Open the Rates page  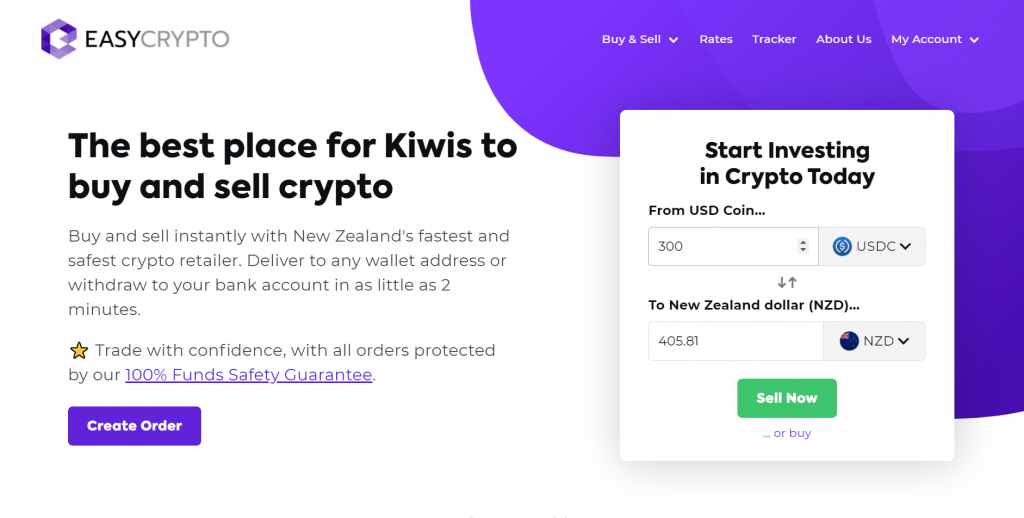pos(716,39)
